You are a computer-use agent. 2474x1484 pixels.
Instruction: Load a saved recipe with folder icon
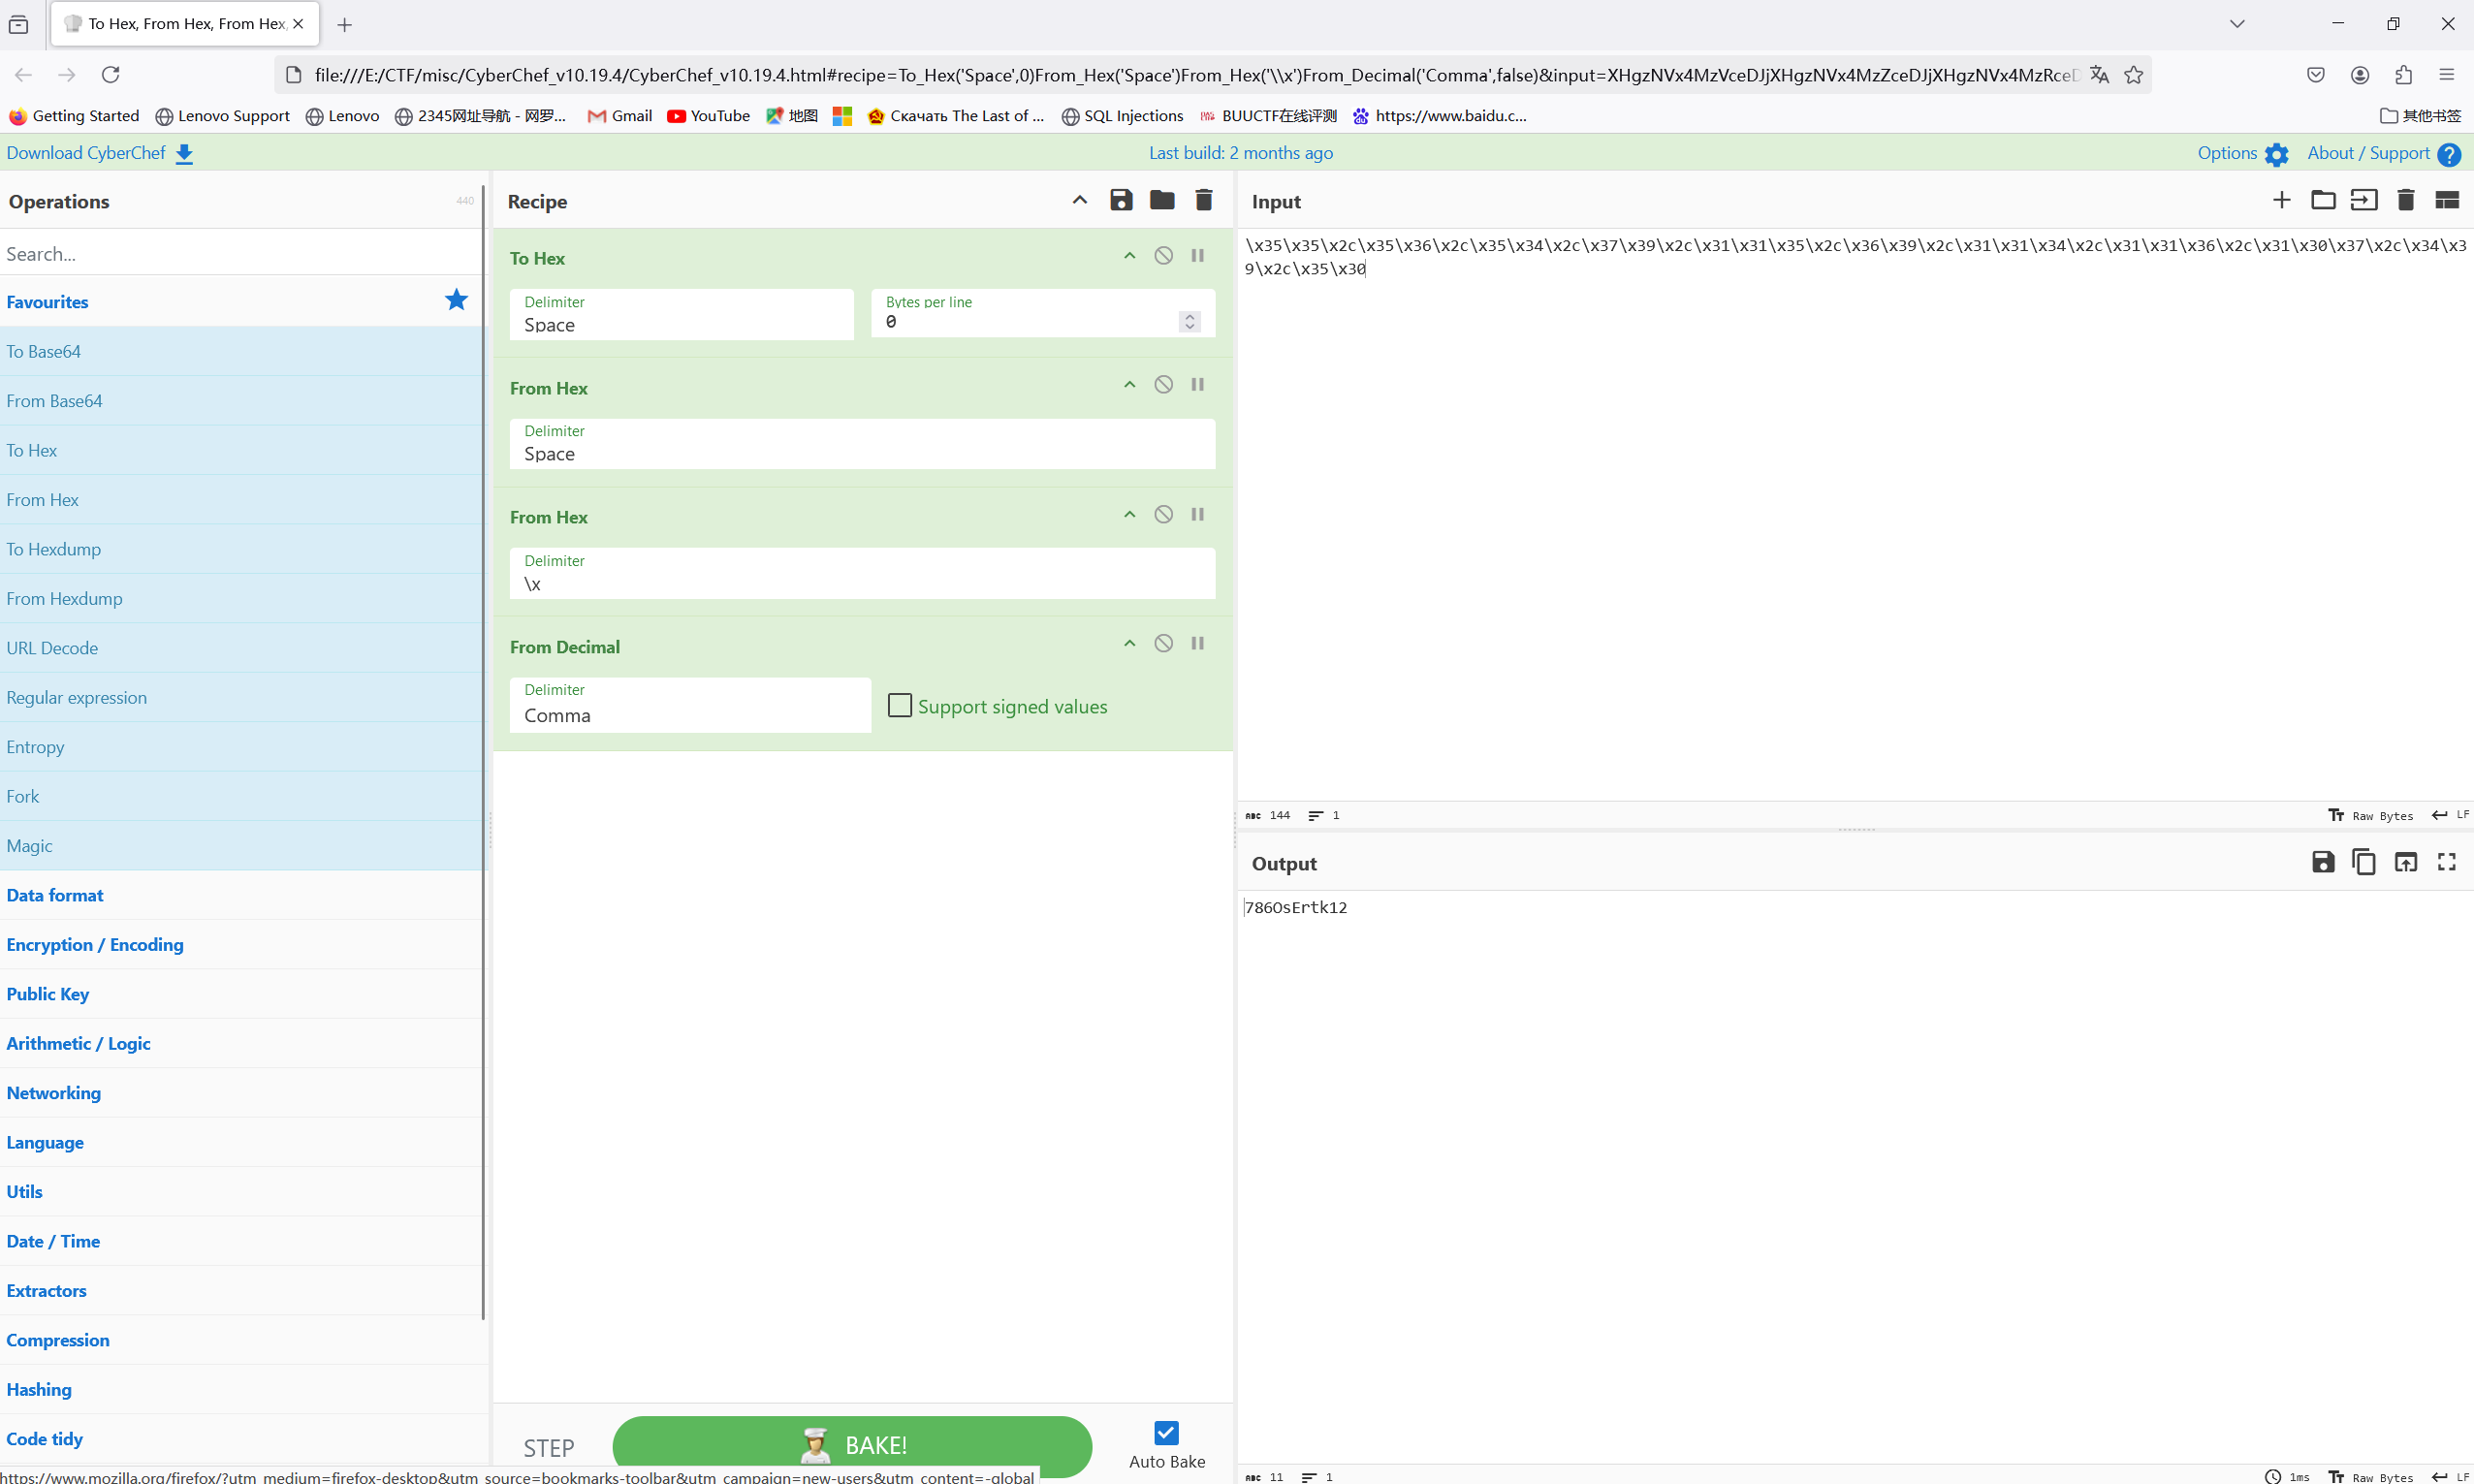(x=1162, y=200)
